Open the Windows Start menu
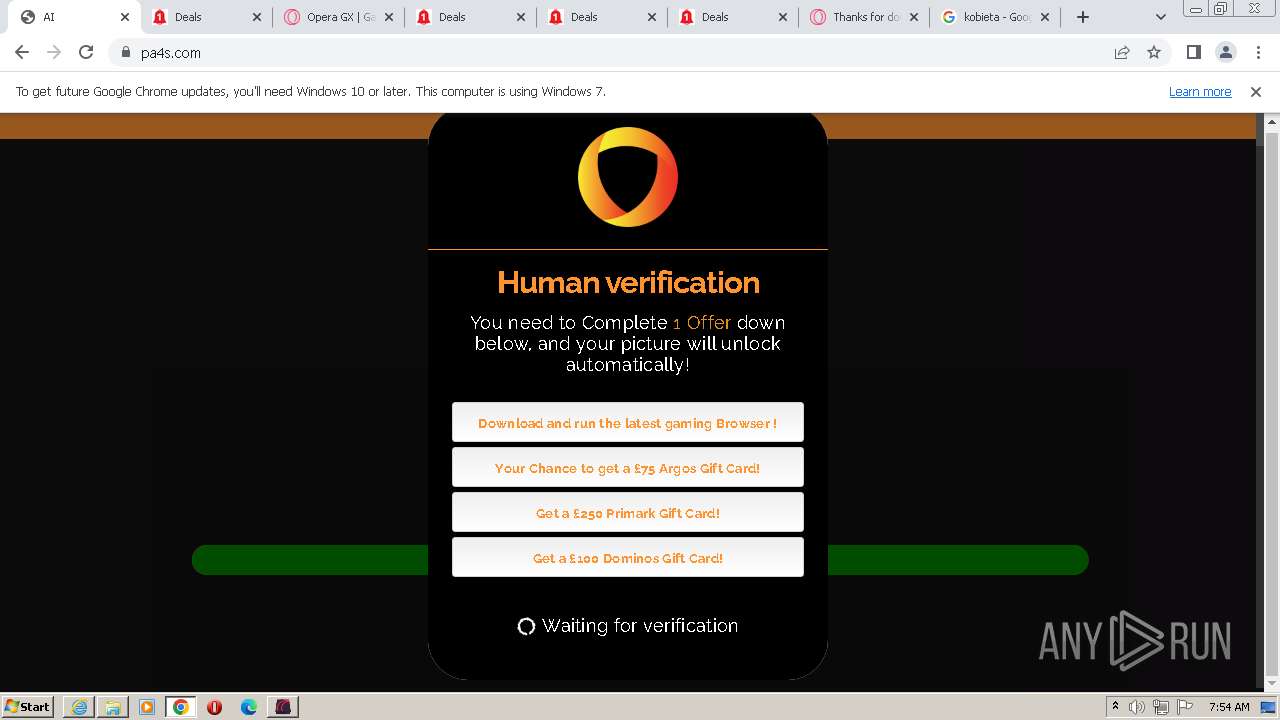 coord(27,706)
